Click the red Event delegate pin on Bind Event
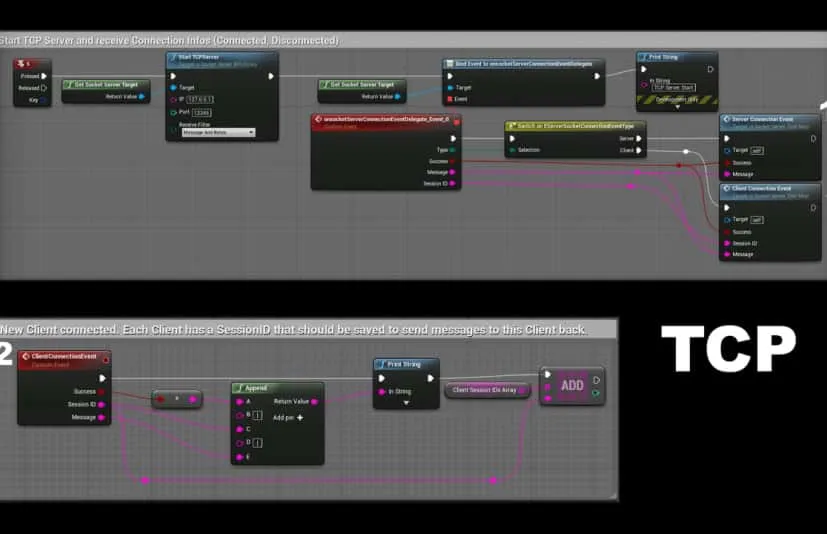The height and width of the screenshot is (534, 827). click(450, 99)
